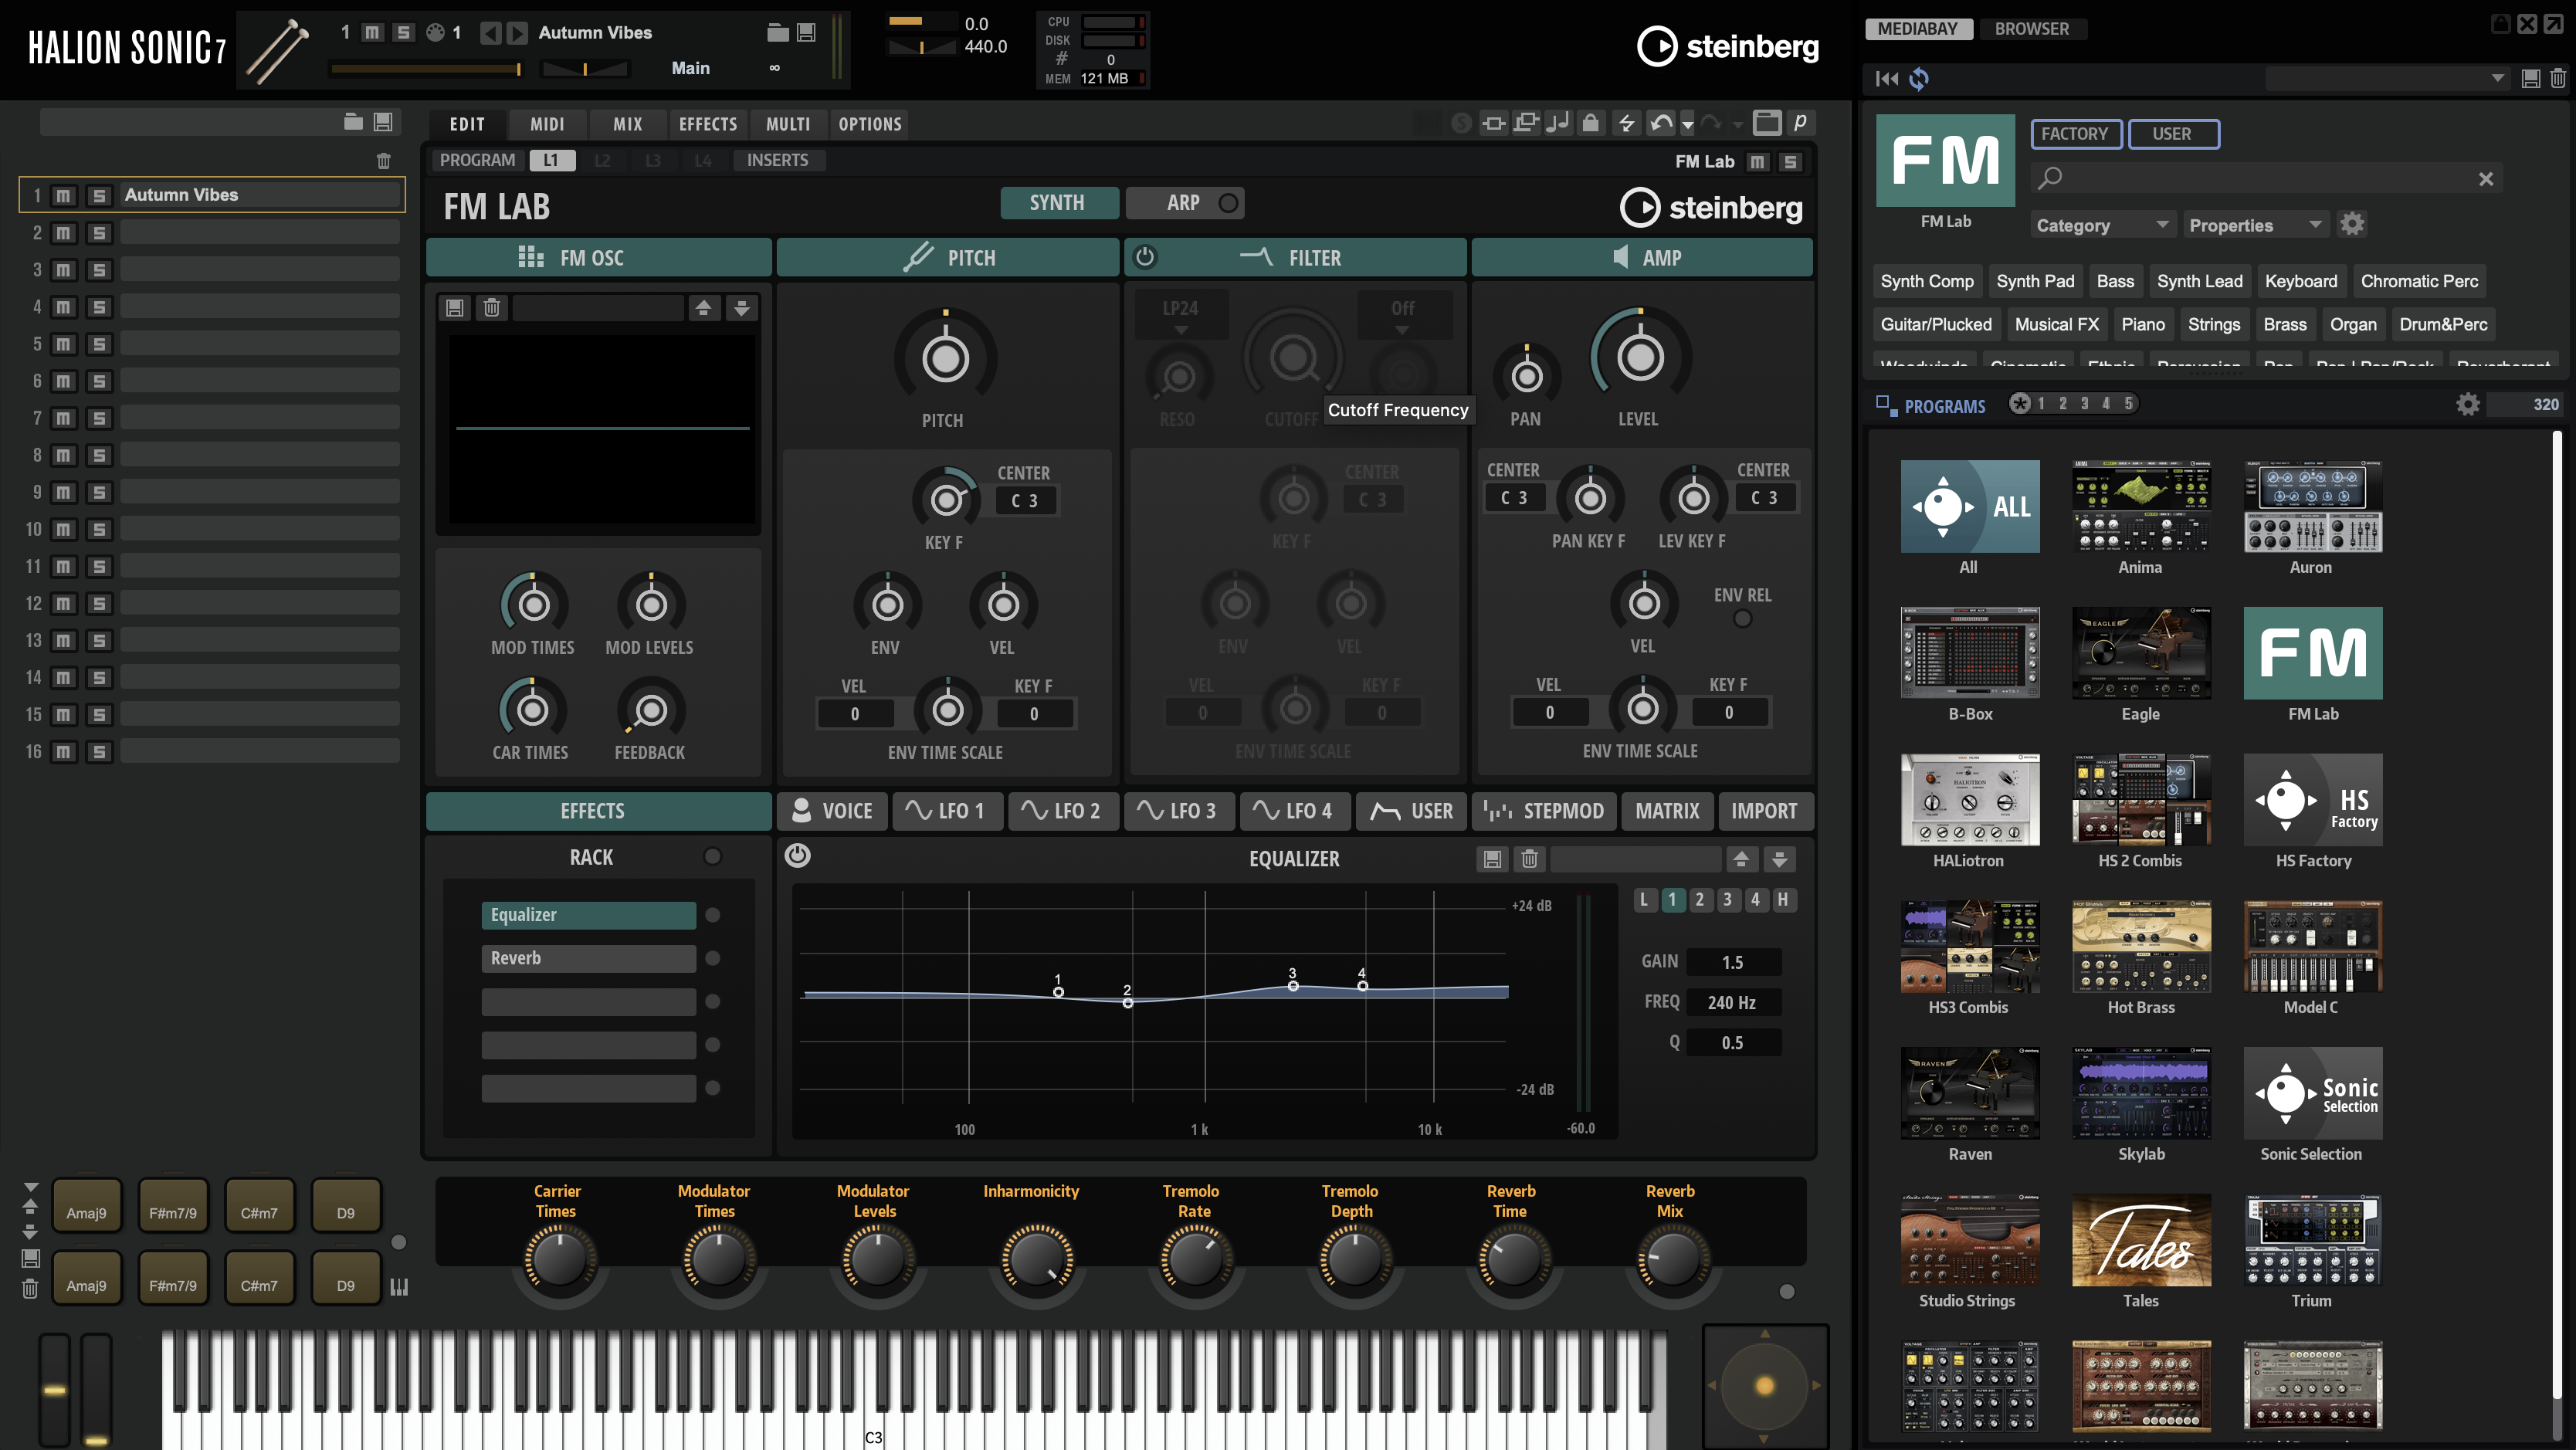Viewport: 2576px width, 1450px height.
Task: Switch to the MIX tab
Action: [x=627, y=124]
